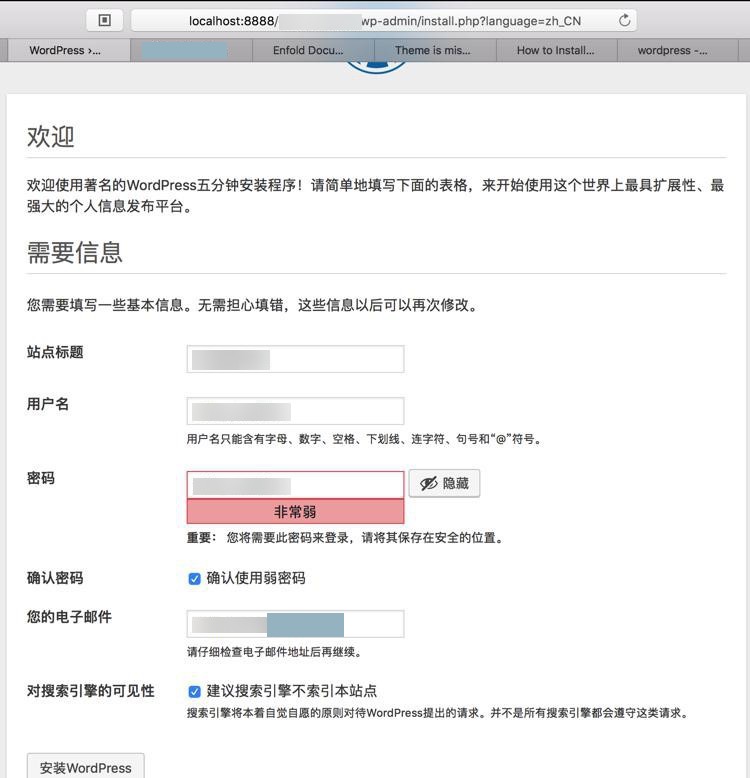Click the 站点标题 label
Image resolution: width=750 pixels, height=778 pixels.
point(55,352)
